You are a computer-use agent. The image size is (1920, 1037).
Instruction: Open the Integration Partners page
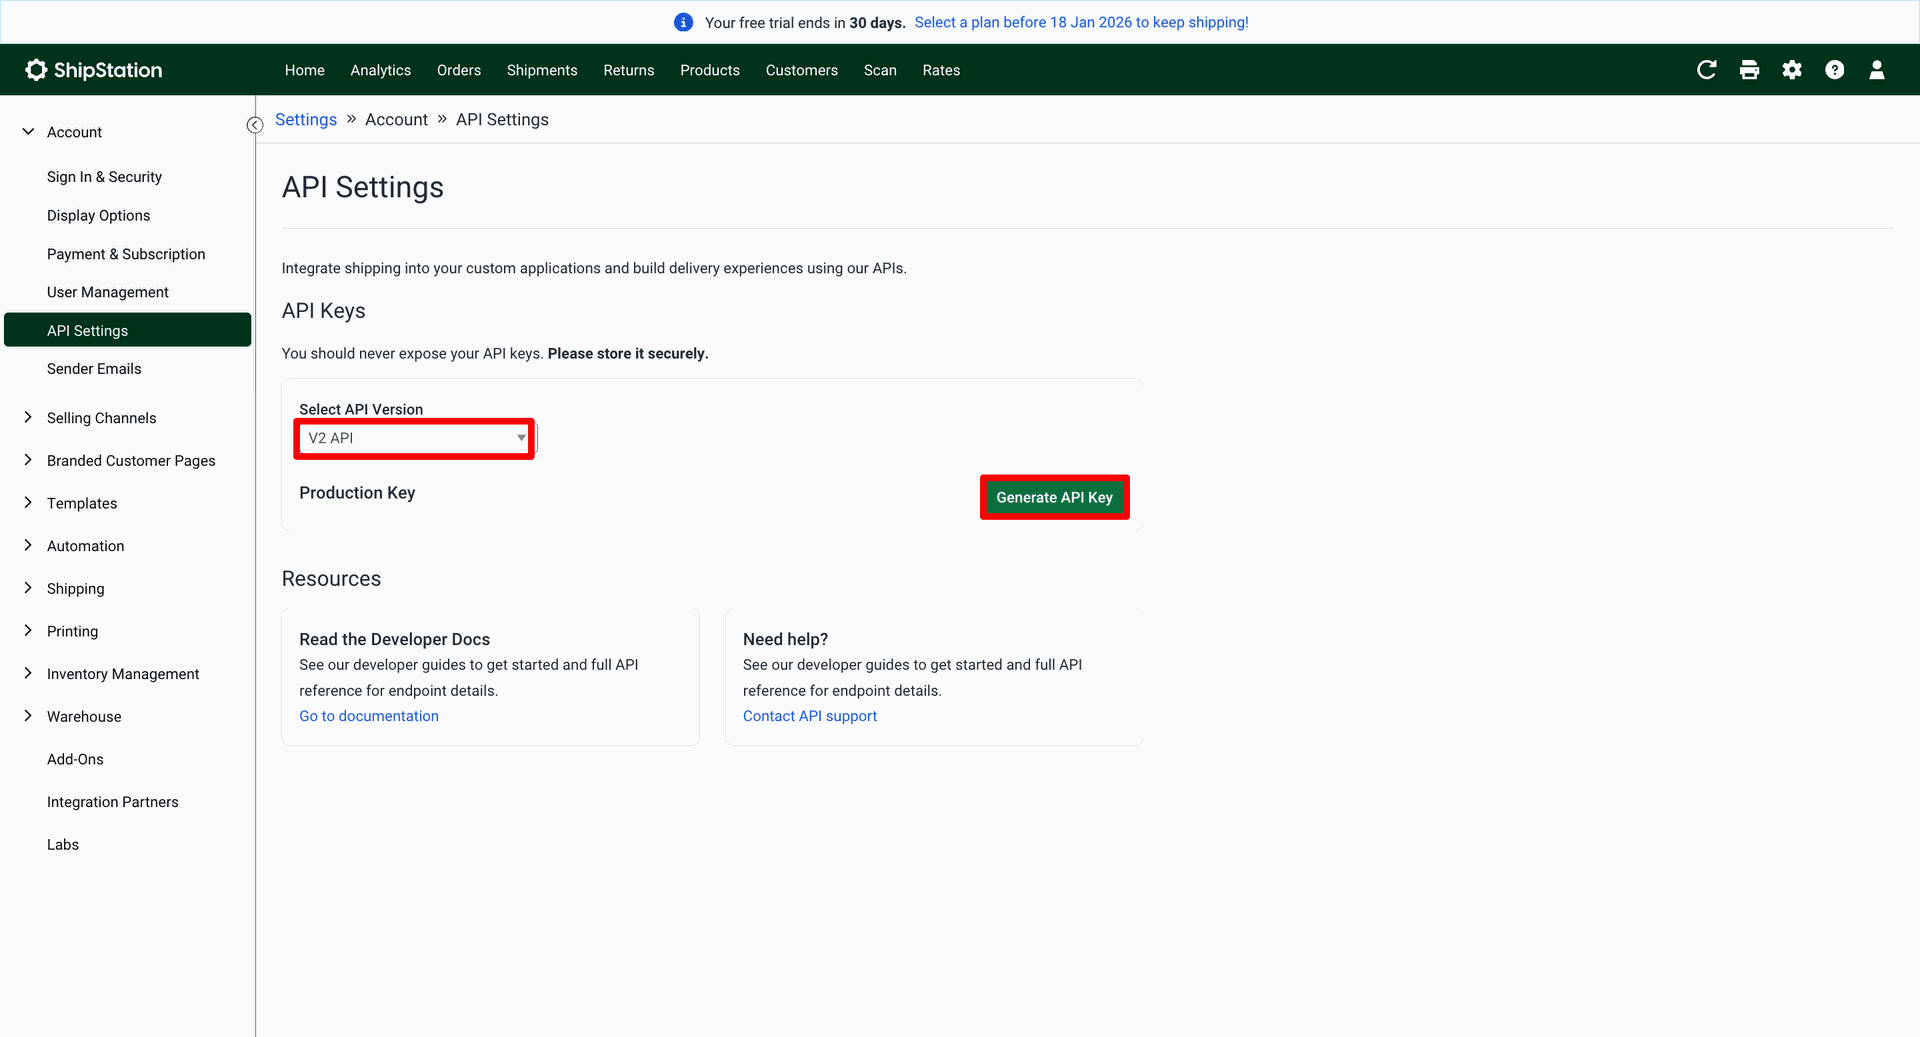click(x=113, y=802)
